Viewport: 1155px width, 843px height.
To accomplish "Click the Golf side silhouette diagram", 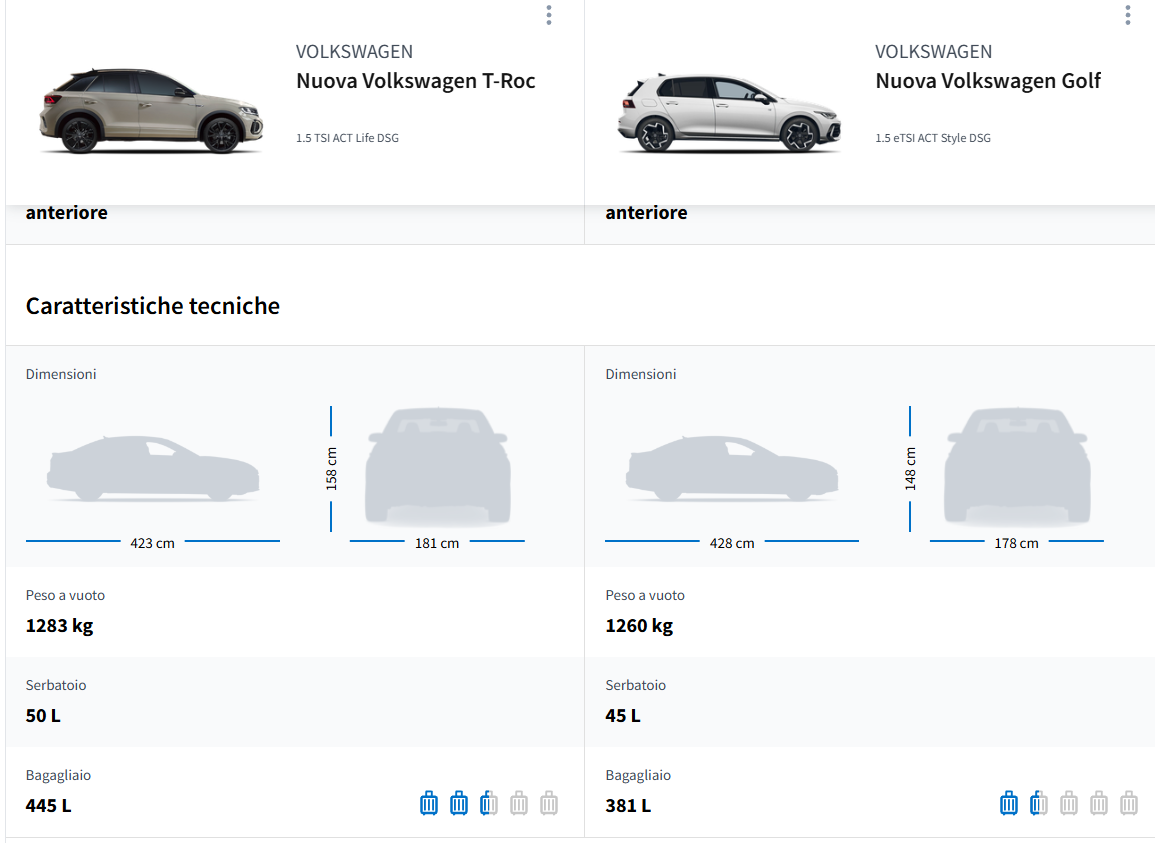I will pos(732,469).
